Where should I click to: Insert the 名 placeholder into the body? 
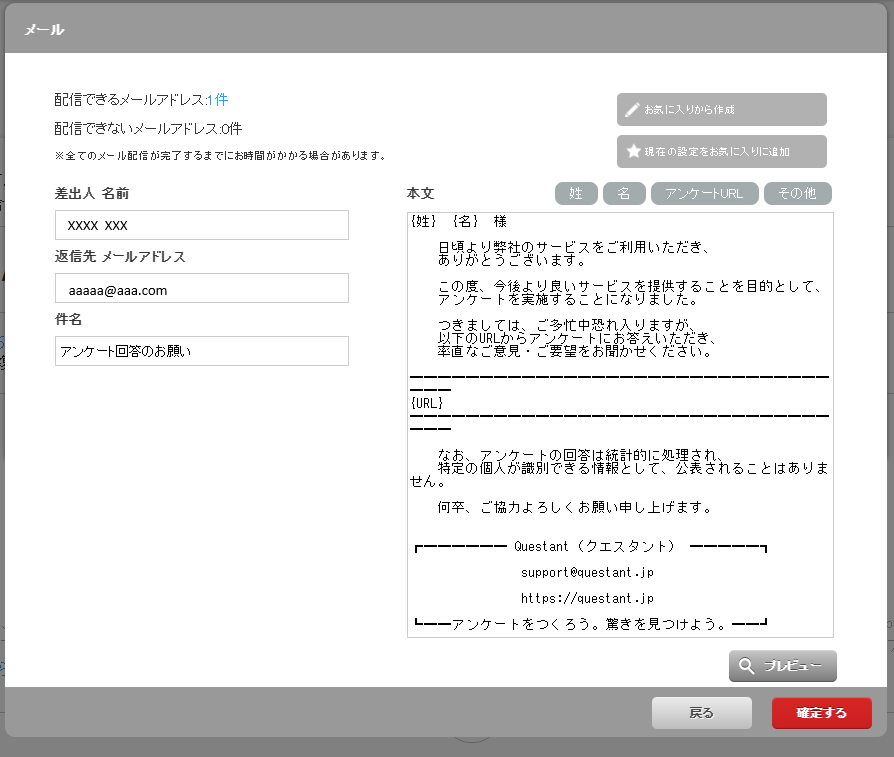pyautogui.click(x=624, y=194)
